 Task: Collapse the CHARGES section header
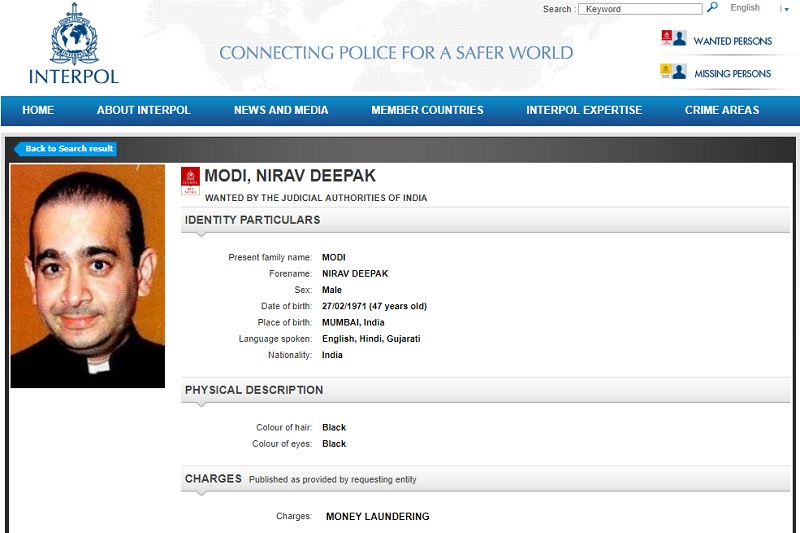point(485,479)
